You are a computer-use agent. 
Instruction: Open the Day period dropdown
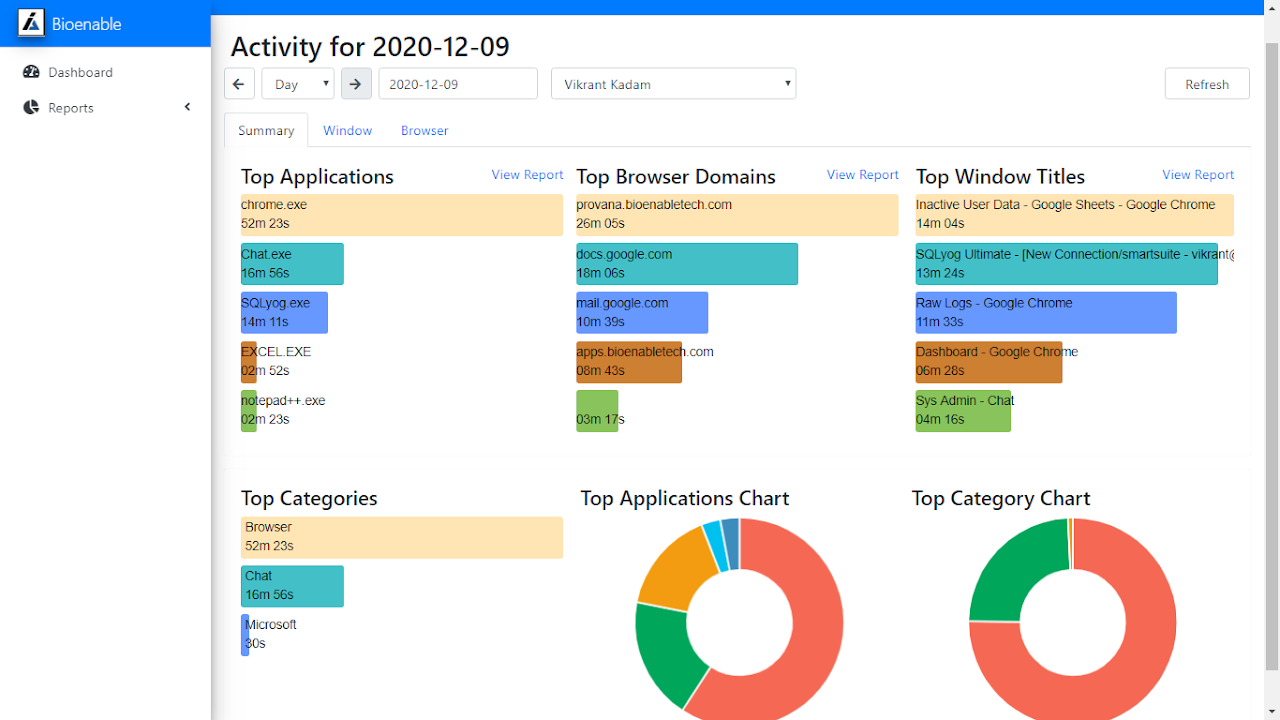(298, 84)
